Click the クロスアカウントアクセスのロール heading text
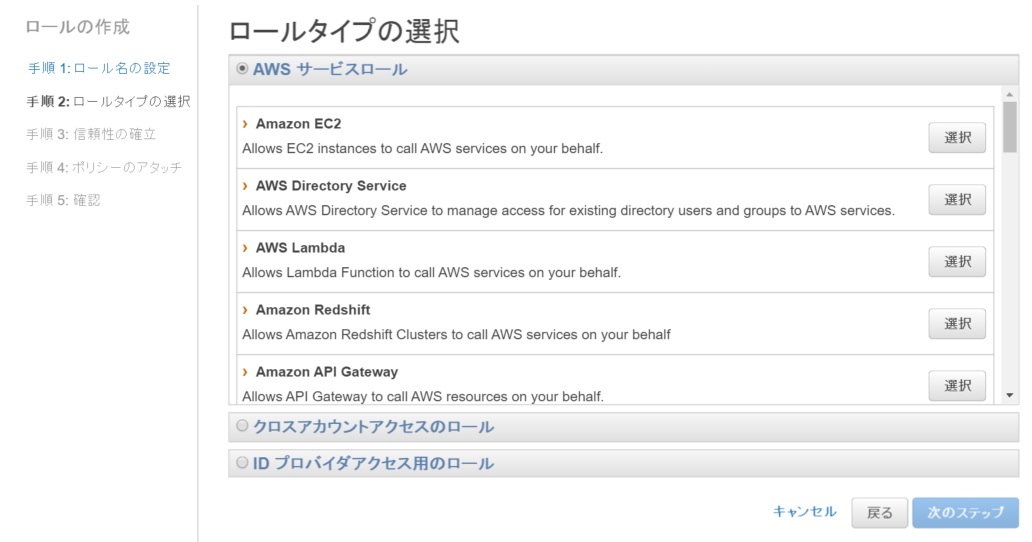The height and width of the screenshot is (542, 1032). [373, 426]
